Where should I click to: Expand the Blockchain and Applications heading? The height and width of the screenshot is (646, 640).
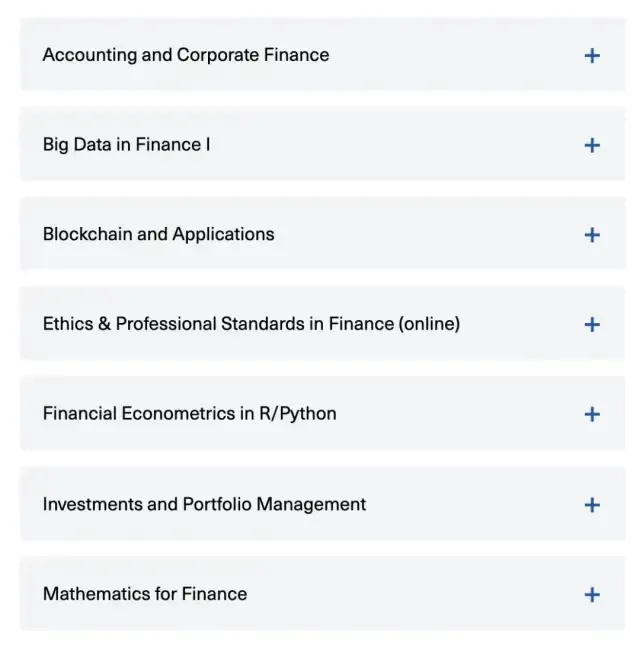click(x=158, y=235)
